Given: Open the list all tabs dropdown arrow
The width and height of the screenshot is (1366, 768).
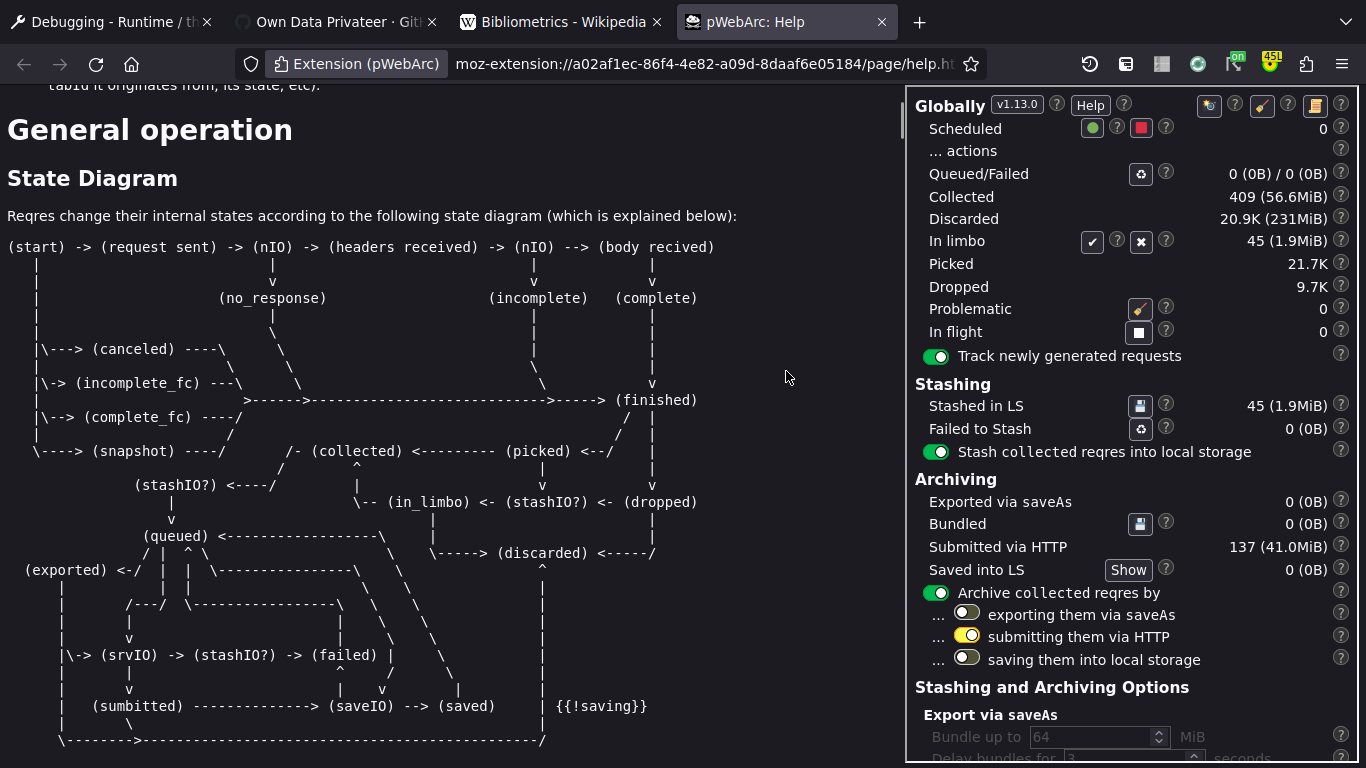Looking at the screenshot, I should tap(1345, 22).
